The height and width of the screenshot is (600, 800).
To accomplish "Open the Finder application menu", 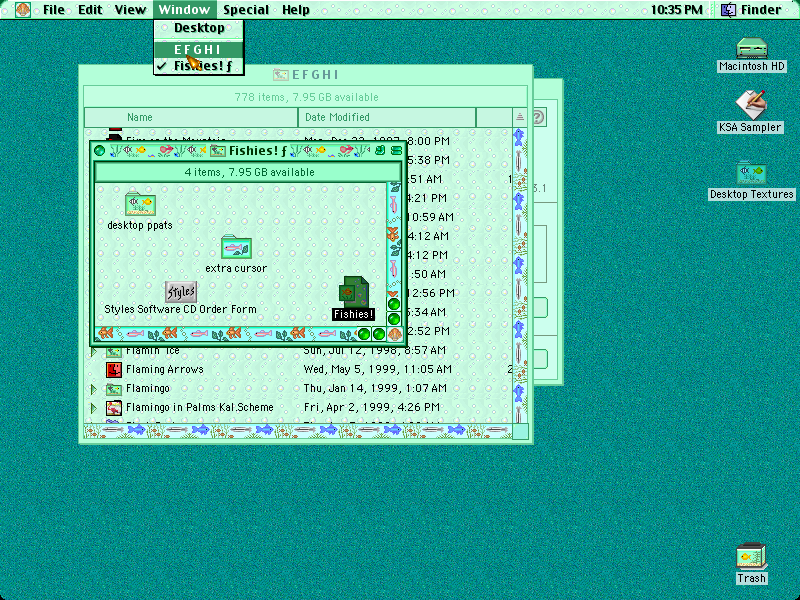I will pyautogui.click(x=752, y=9).
